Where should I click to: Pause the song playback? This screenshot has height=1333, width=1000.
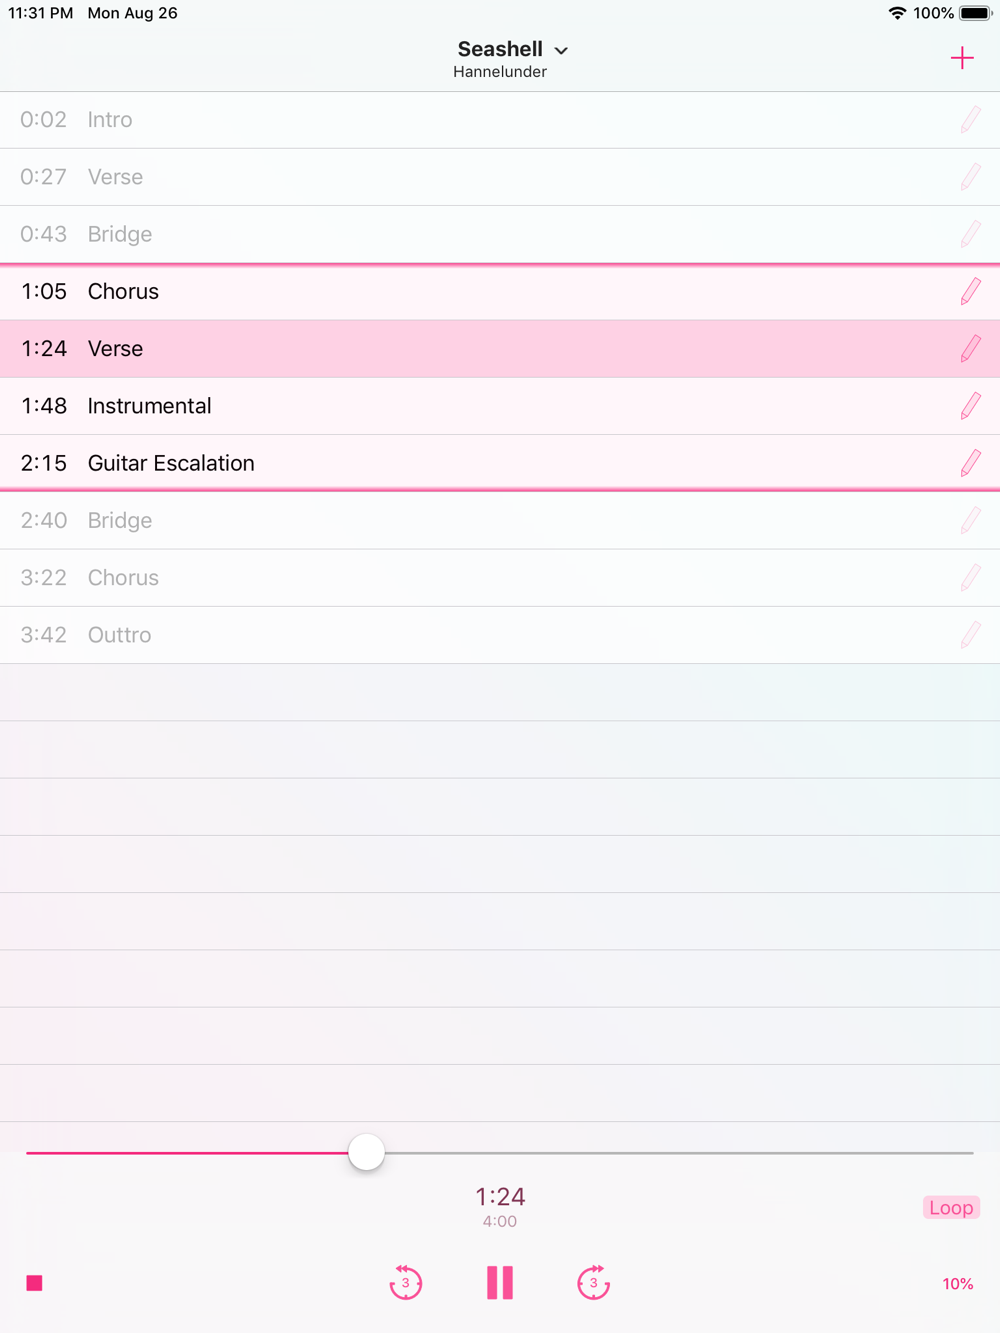click(x=500, y=1282)
